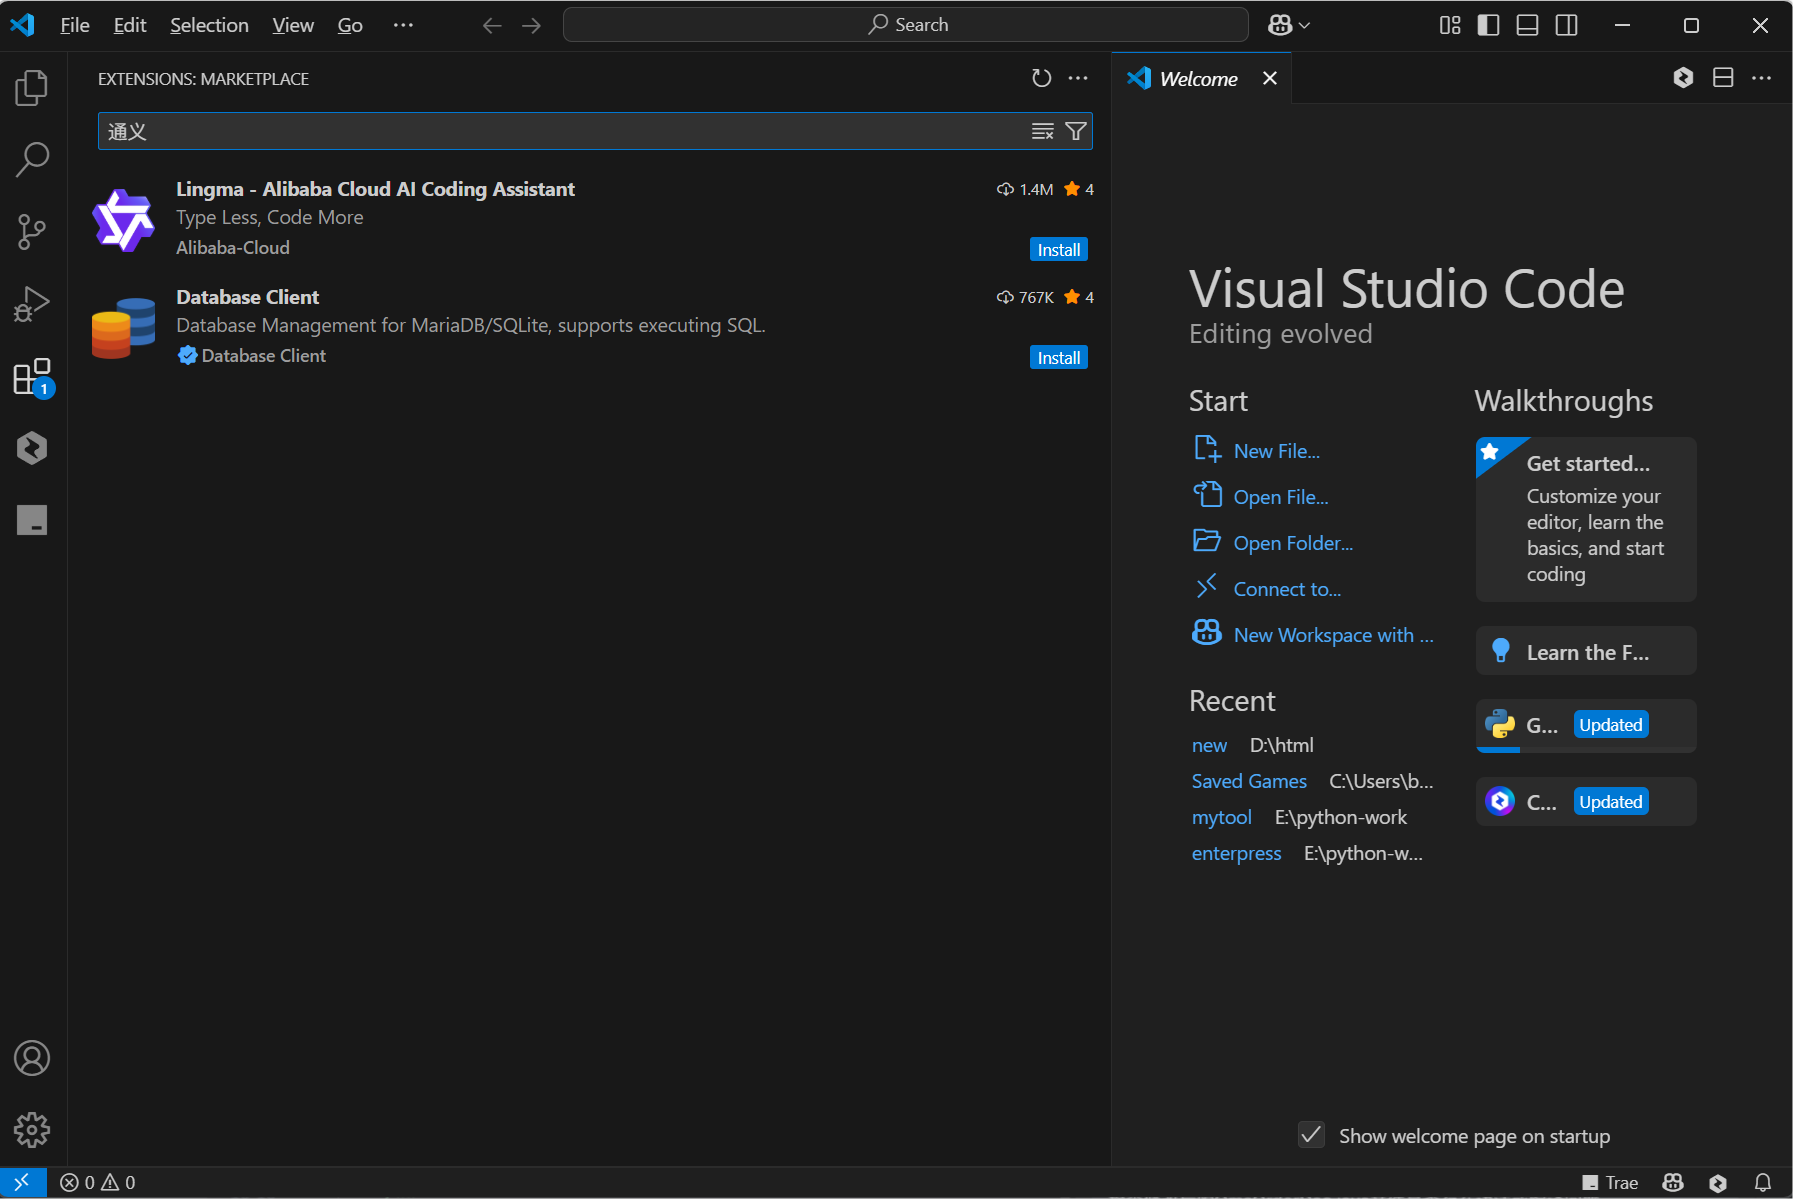Open the Run and Debug view
This screenshot has height=1199, width=1793.
pyautogui.click(x=32, y=304)
